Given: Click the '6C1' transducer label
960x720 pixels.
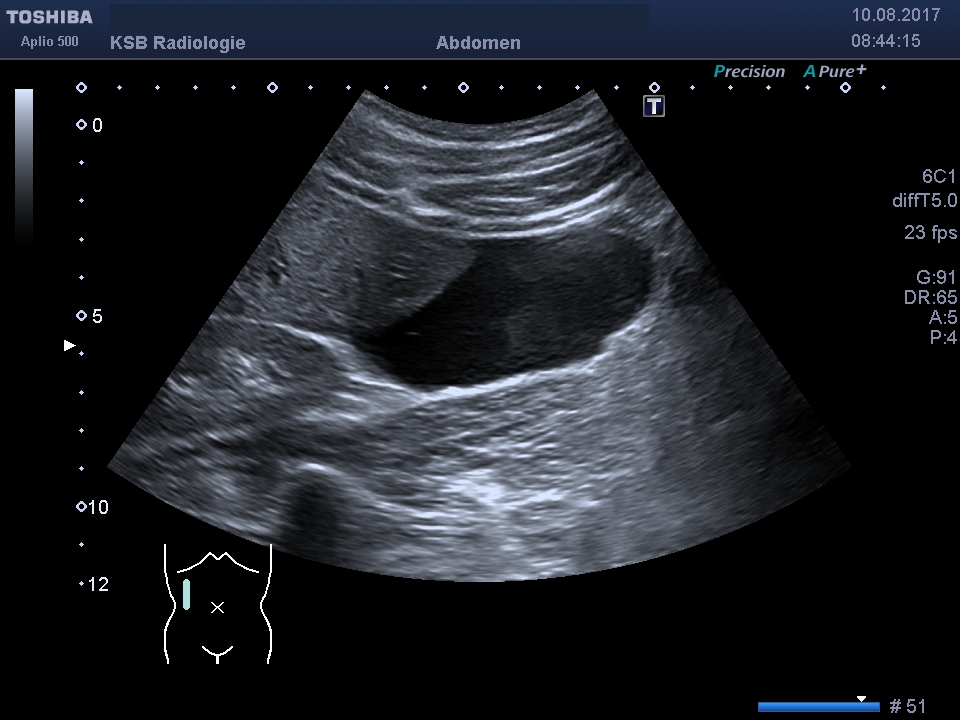Looking at the screenshot, I should [939, 176].
